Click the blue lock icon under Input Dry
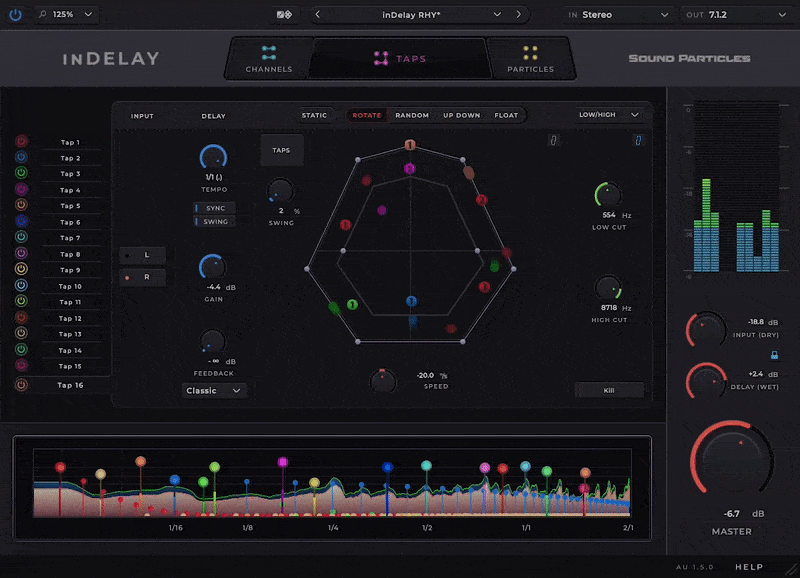Screen dimensions: 800x578 [774, 355]
